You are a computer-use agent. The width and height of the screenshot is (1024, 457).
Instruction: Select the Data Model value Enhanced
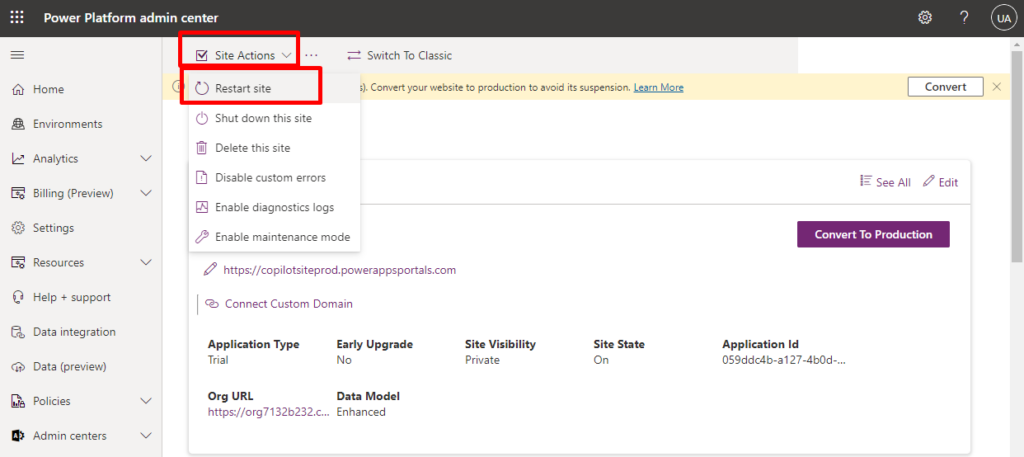click(361, 412)
